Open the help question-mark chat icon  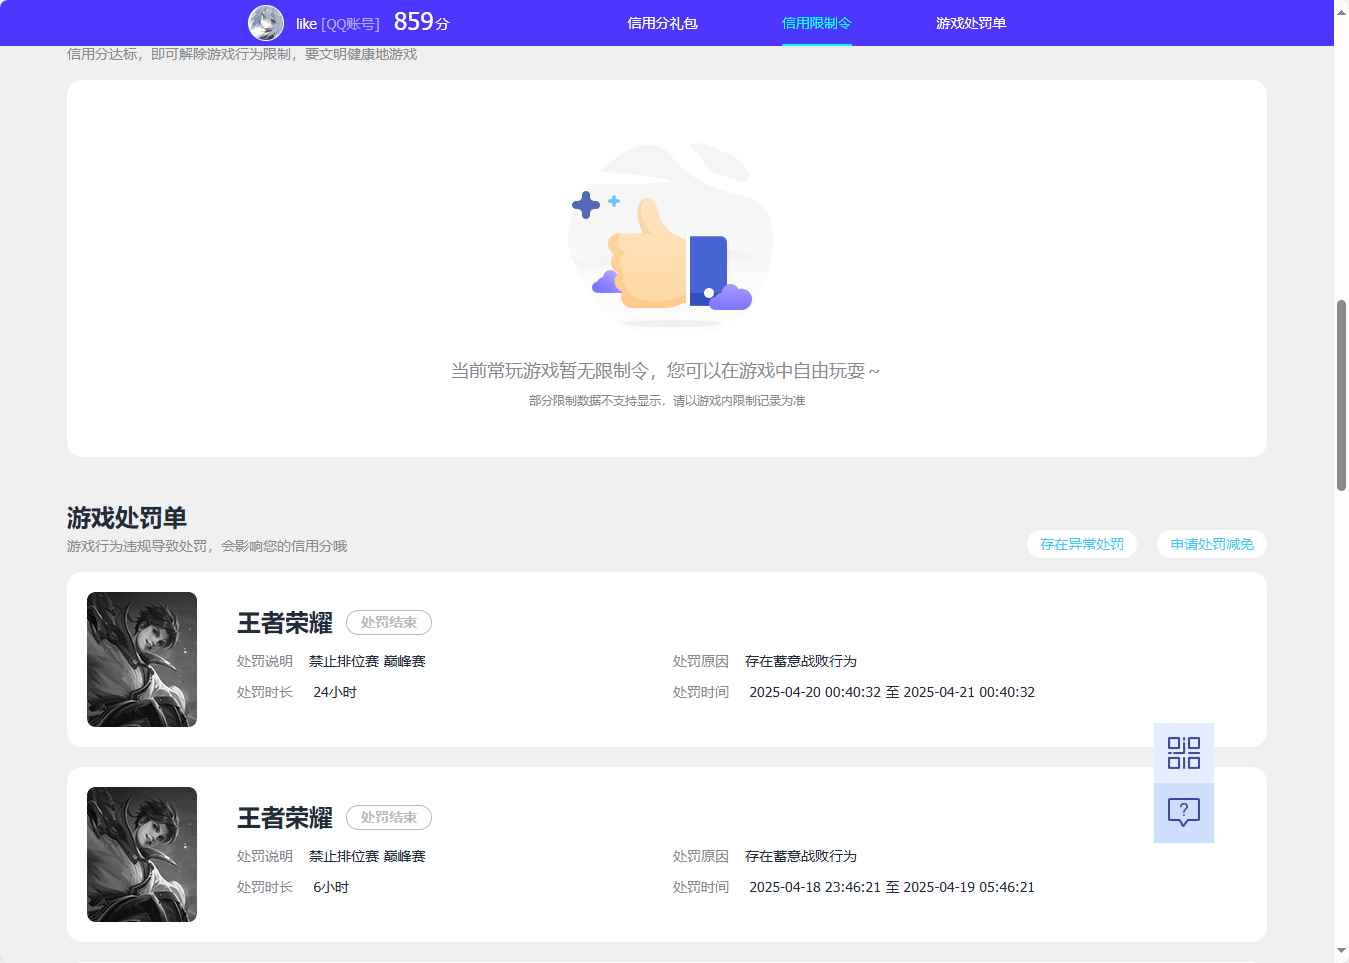[1184, 812]
